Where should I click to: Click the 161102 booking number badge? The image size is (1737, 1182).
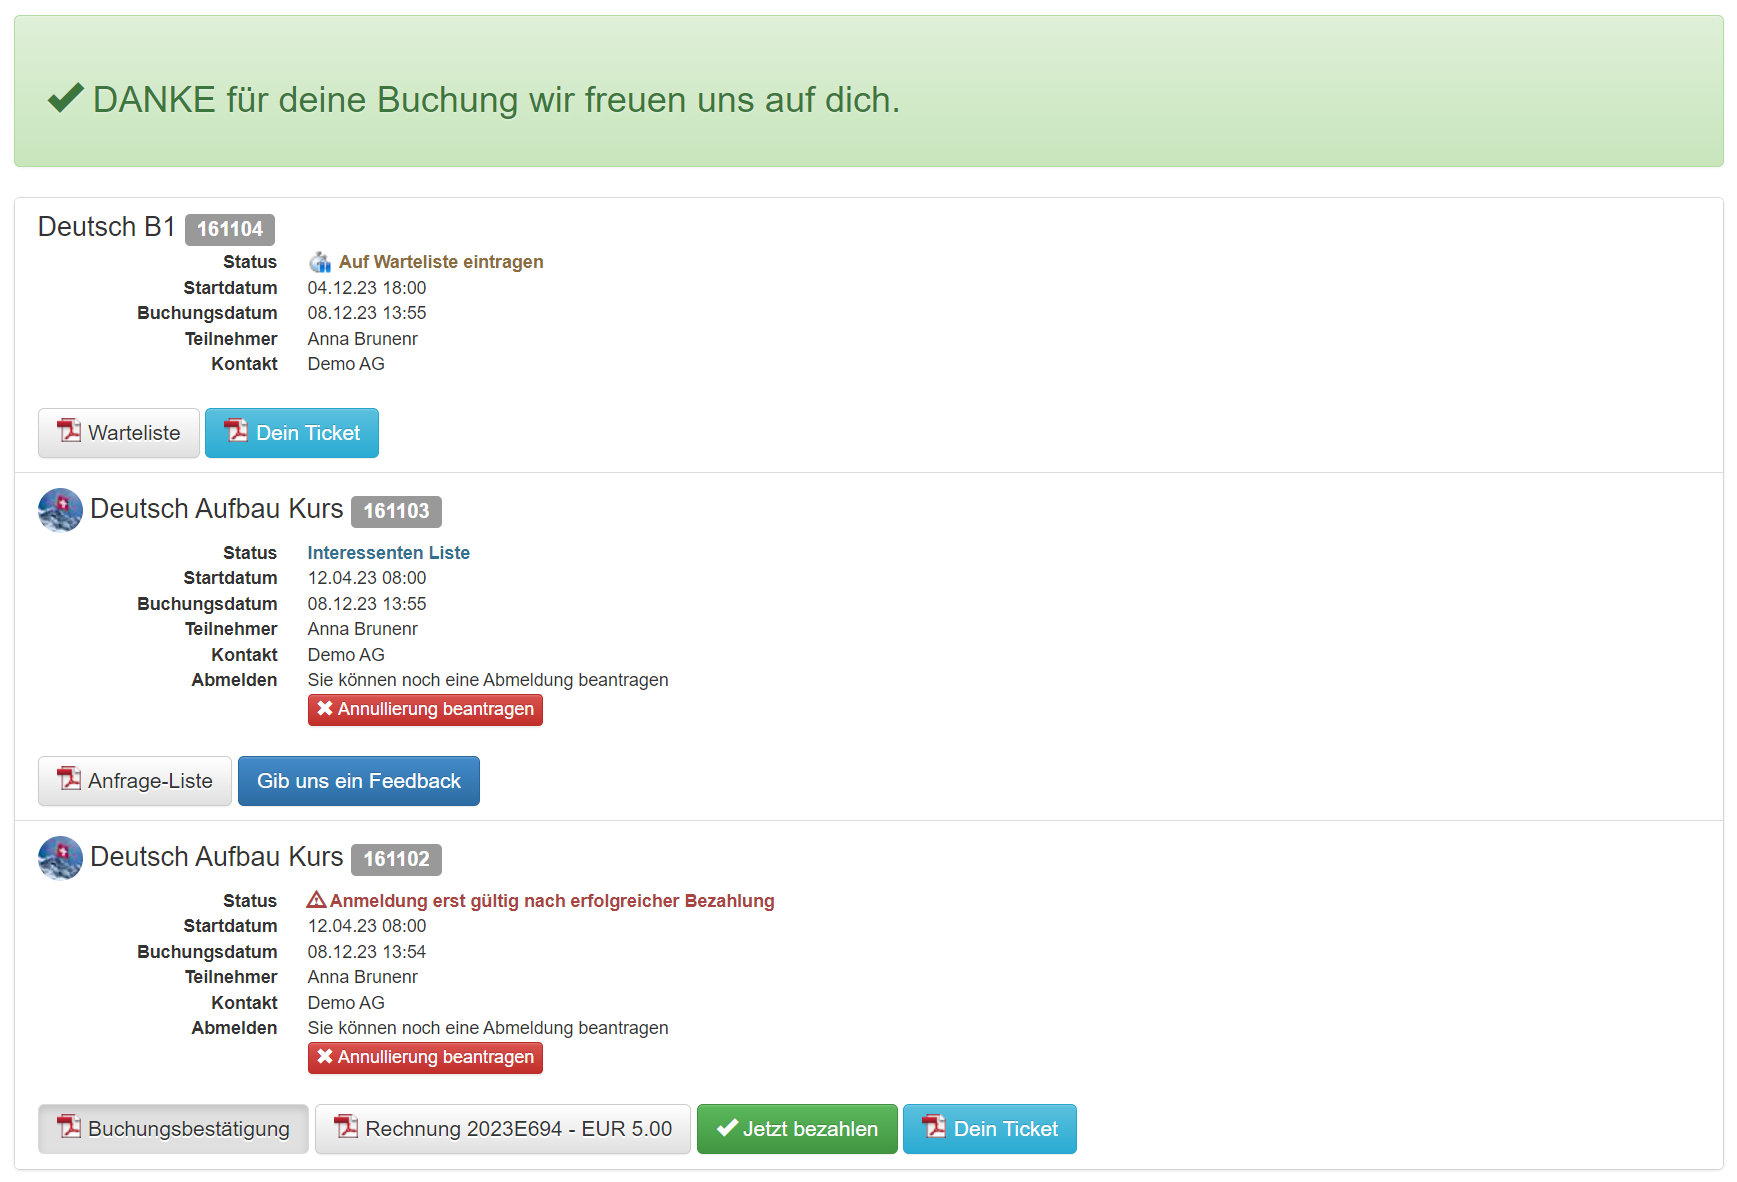tap(396, 859)
